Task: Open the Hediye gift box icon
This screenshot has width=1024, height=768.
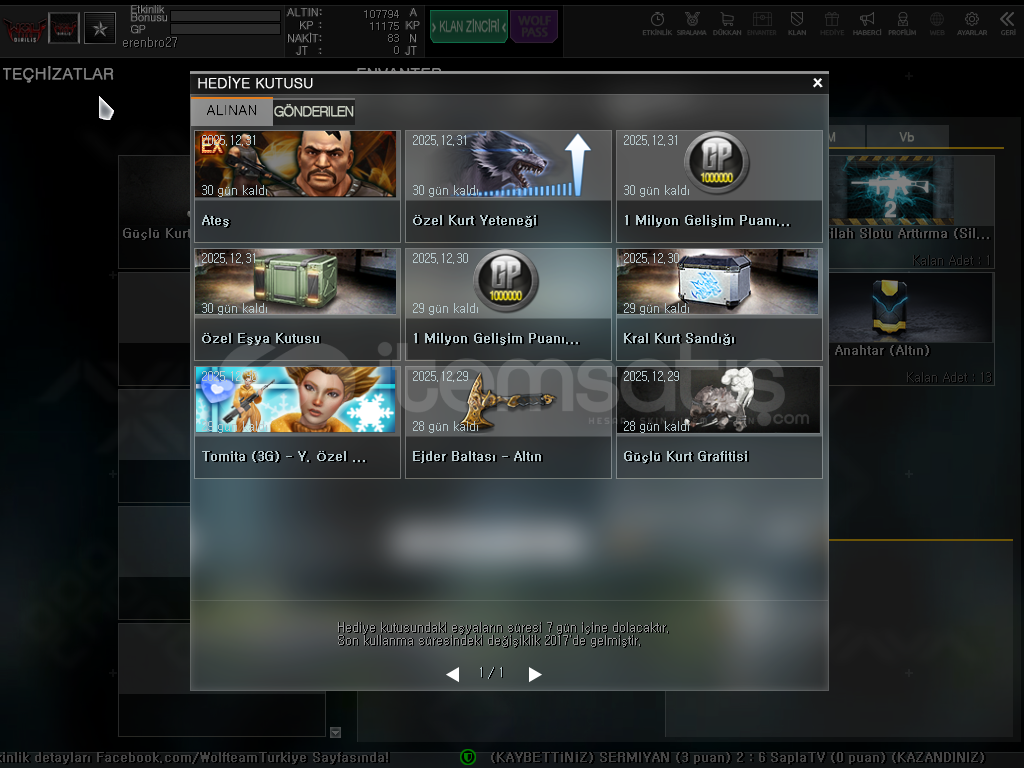Action: point(832,24)
